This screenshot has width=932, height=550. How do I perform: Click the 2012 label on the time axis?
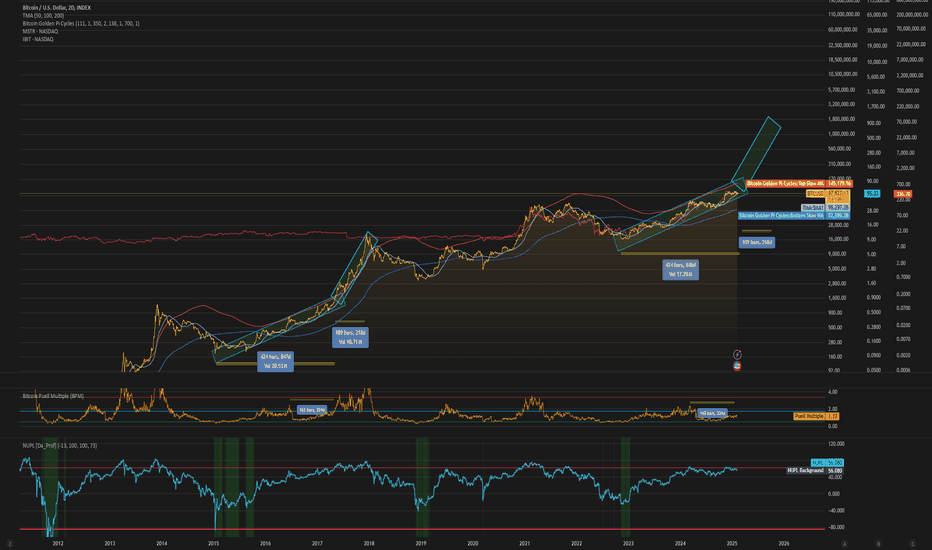[58, 543]
